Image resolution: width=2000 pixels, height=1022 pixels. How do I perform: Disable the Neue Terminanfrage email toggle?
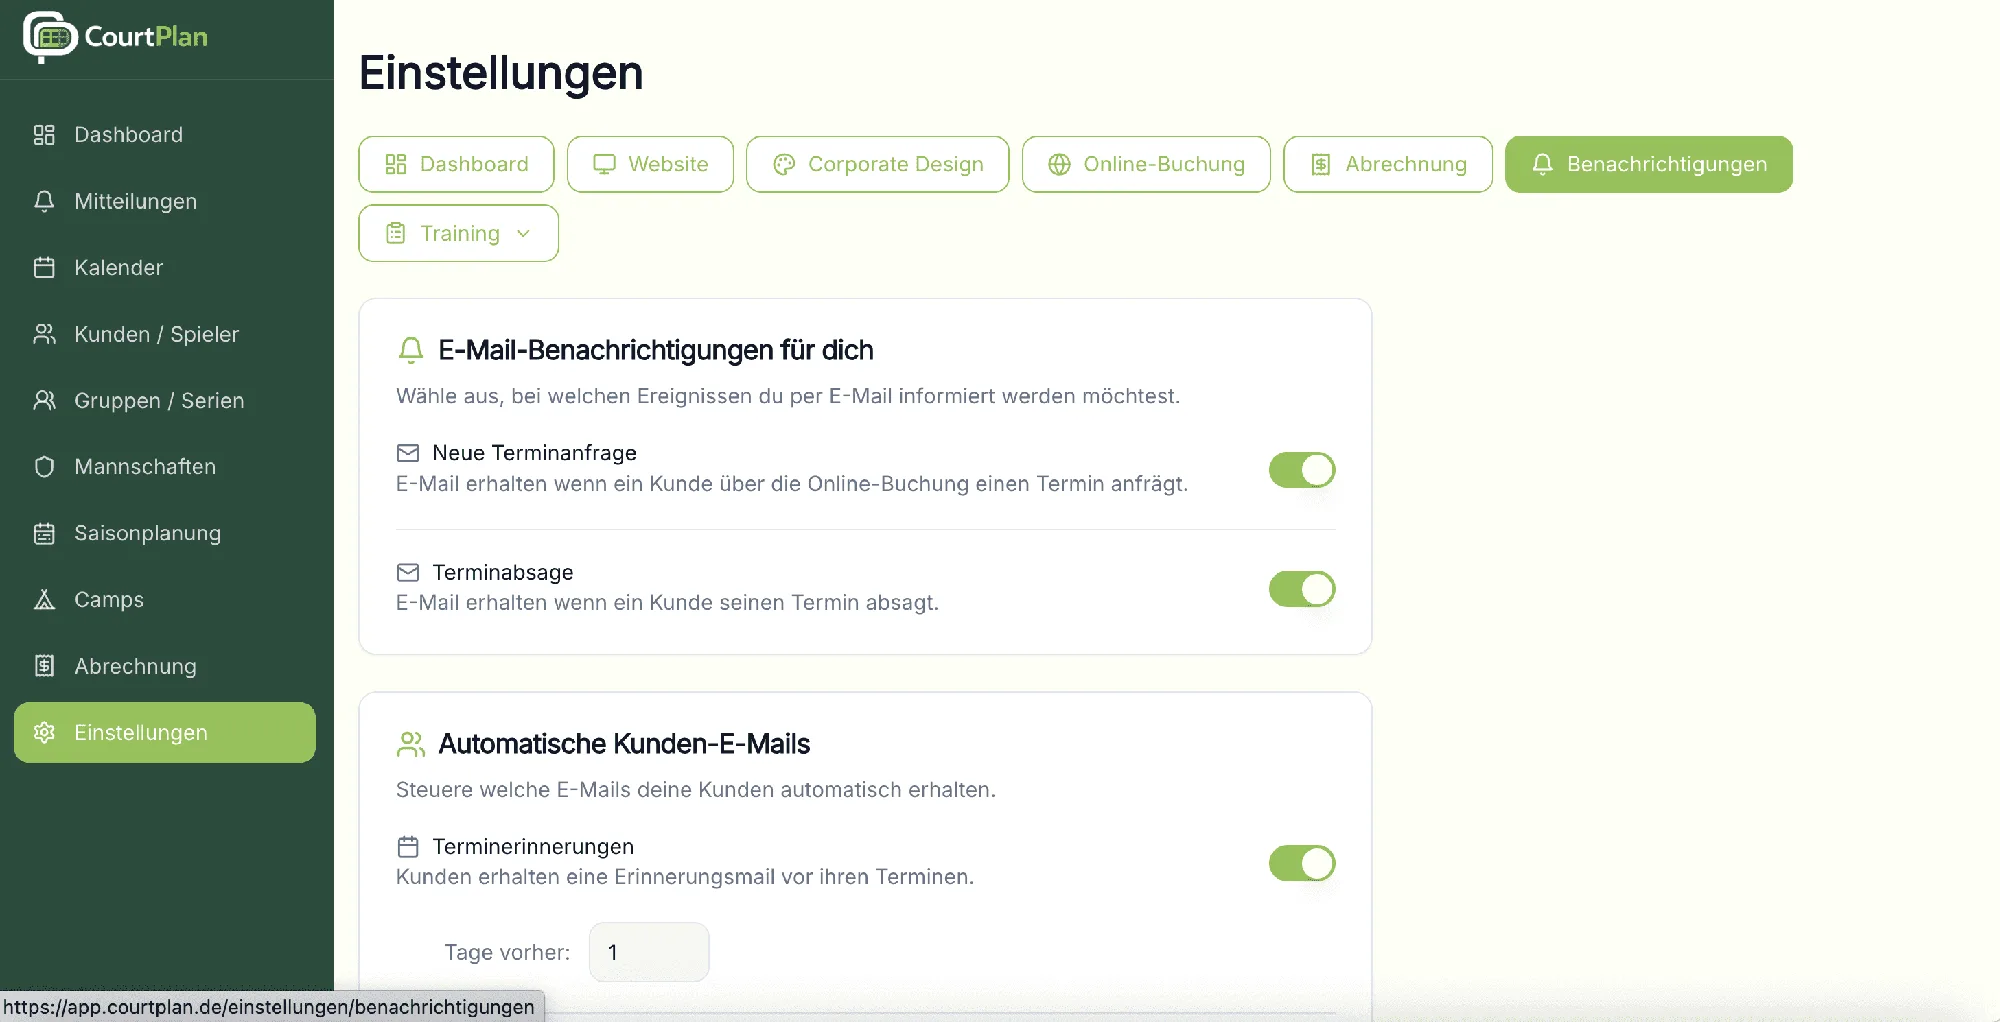click(1302, 470)
